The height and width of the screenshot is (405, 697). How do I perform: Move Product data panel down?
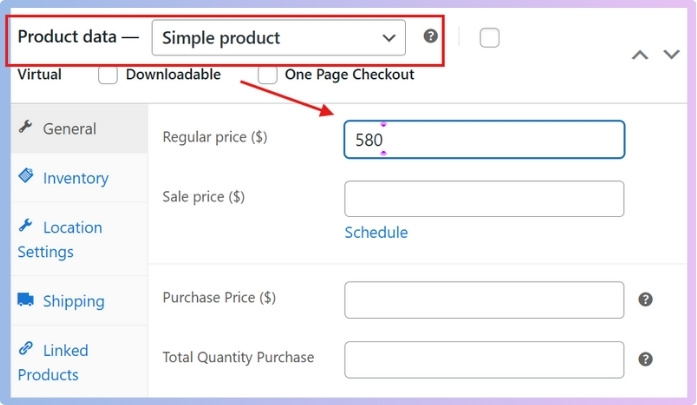(x=671, y=54)
